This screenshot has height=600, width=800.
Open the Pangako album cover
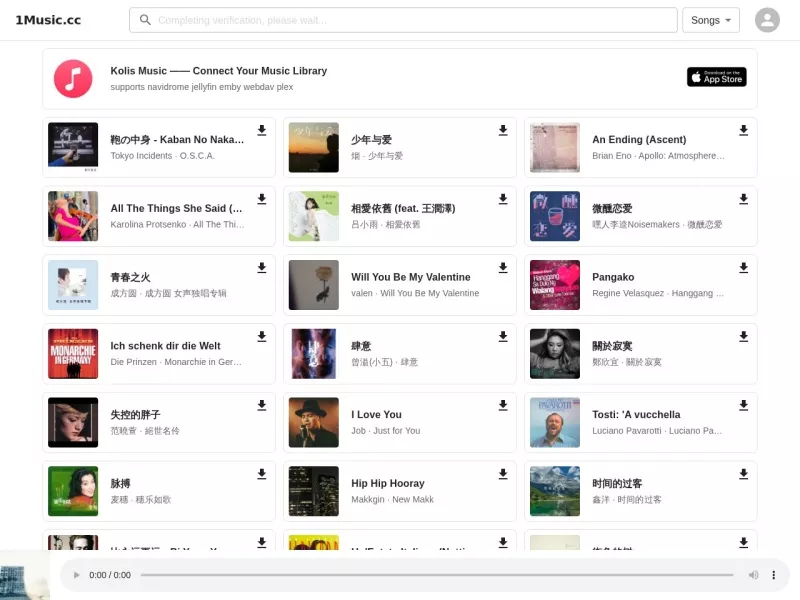coord(555,285)
